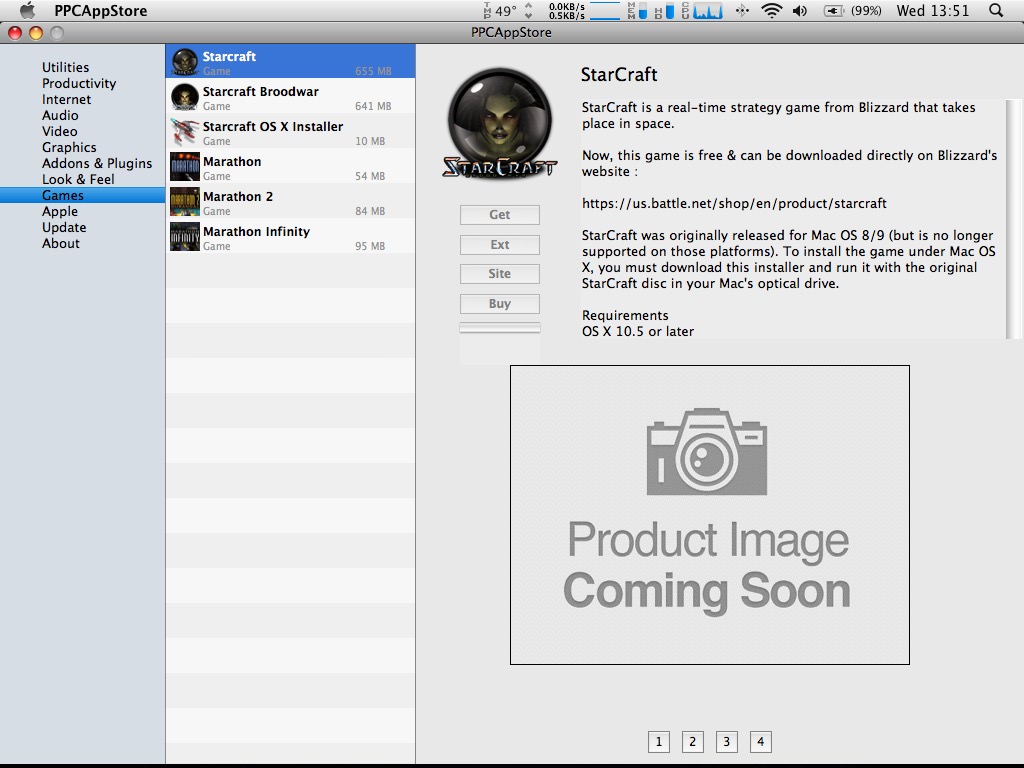This screenshot has height=768, width=1024.
Task: Click the Wed 13:51 clock
Action: (x=933, y=10)
